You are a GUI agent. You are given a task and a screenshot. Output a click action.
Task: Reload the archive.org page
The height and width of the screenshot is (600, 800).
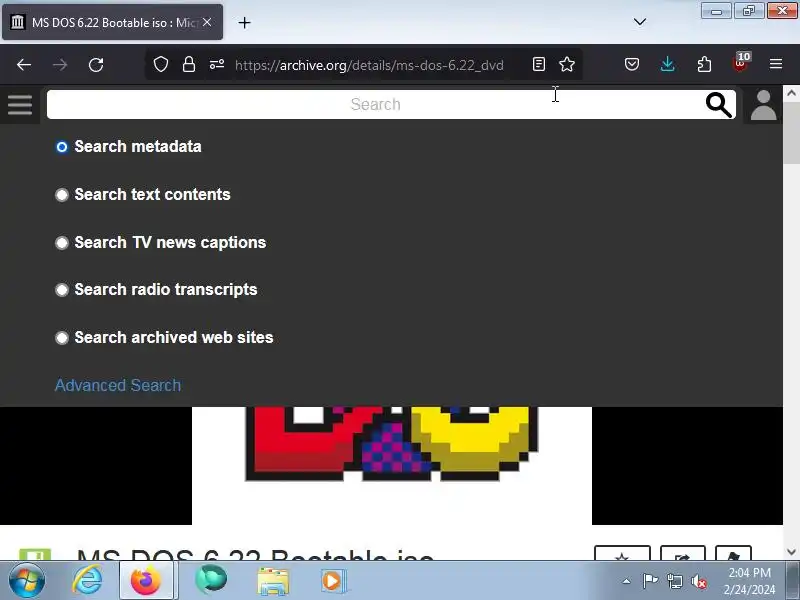pos(96,65)
